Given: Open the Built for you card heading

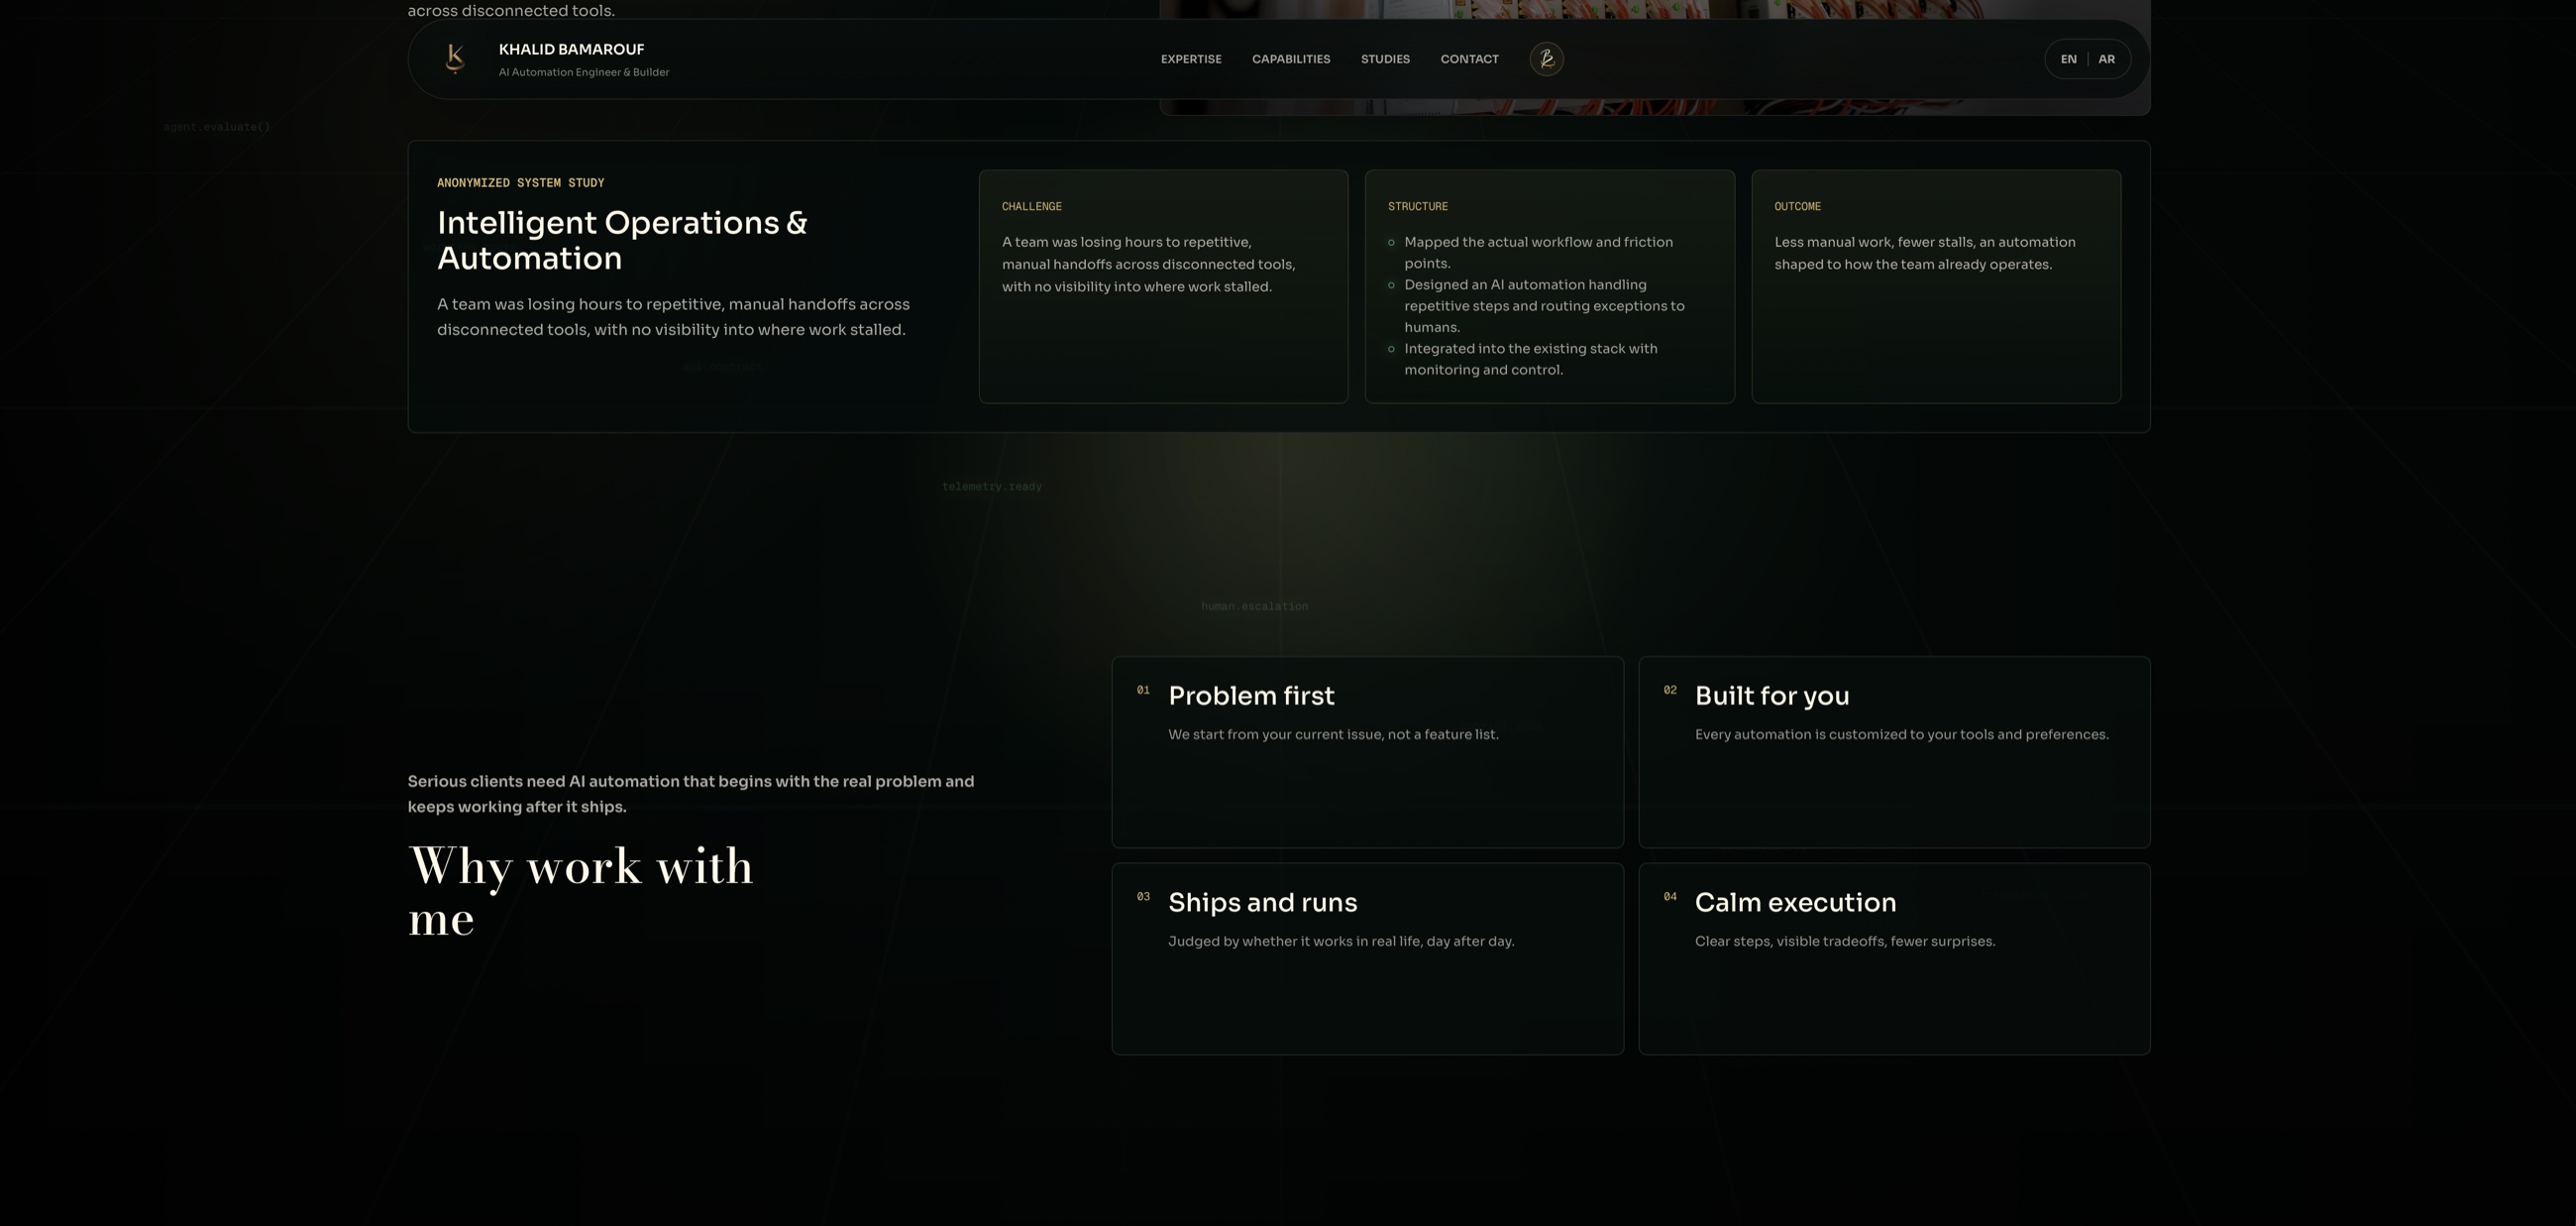Looking at the screenshot, I should 1771,696.
